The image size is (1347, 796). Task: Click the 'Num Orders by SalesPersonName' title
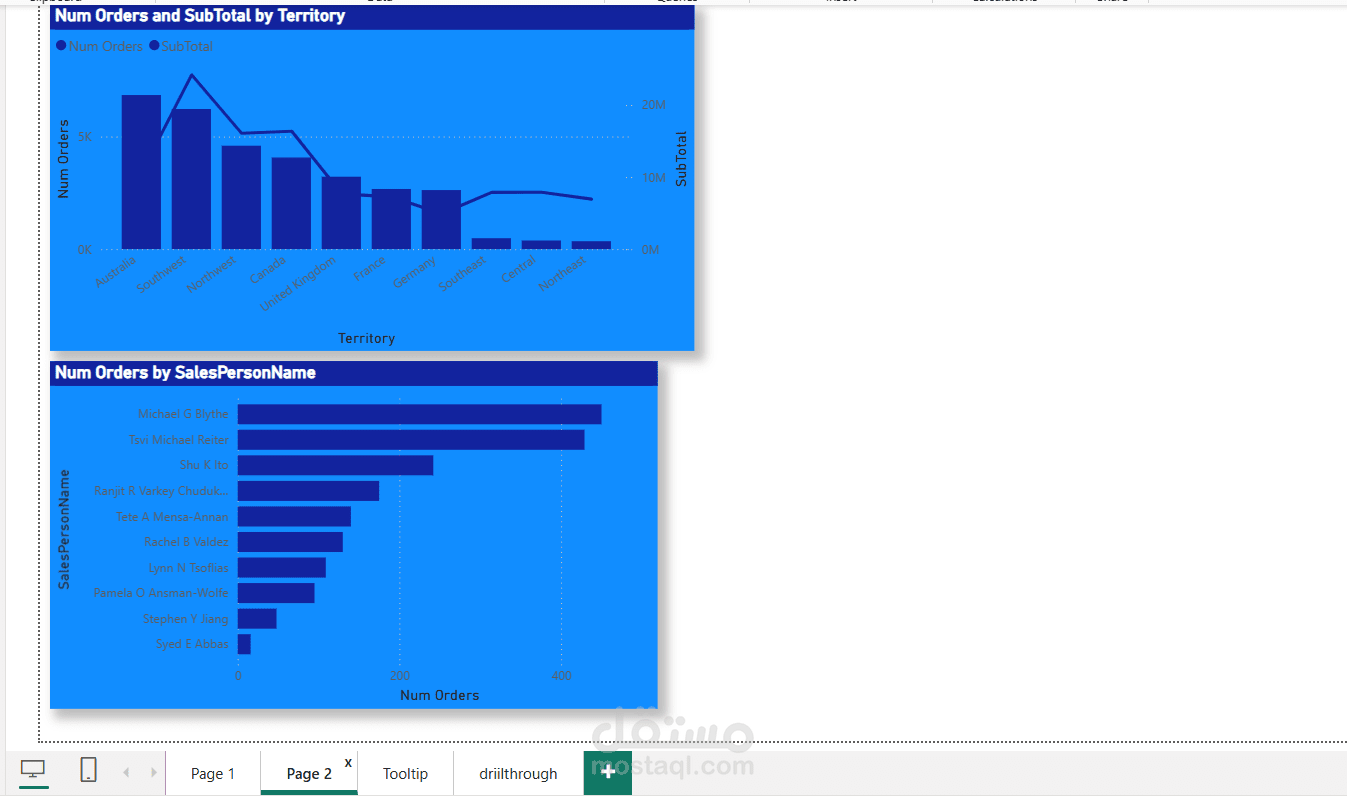[x=185, y=373]
